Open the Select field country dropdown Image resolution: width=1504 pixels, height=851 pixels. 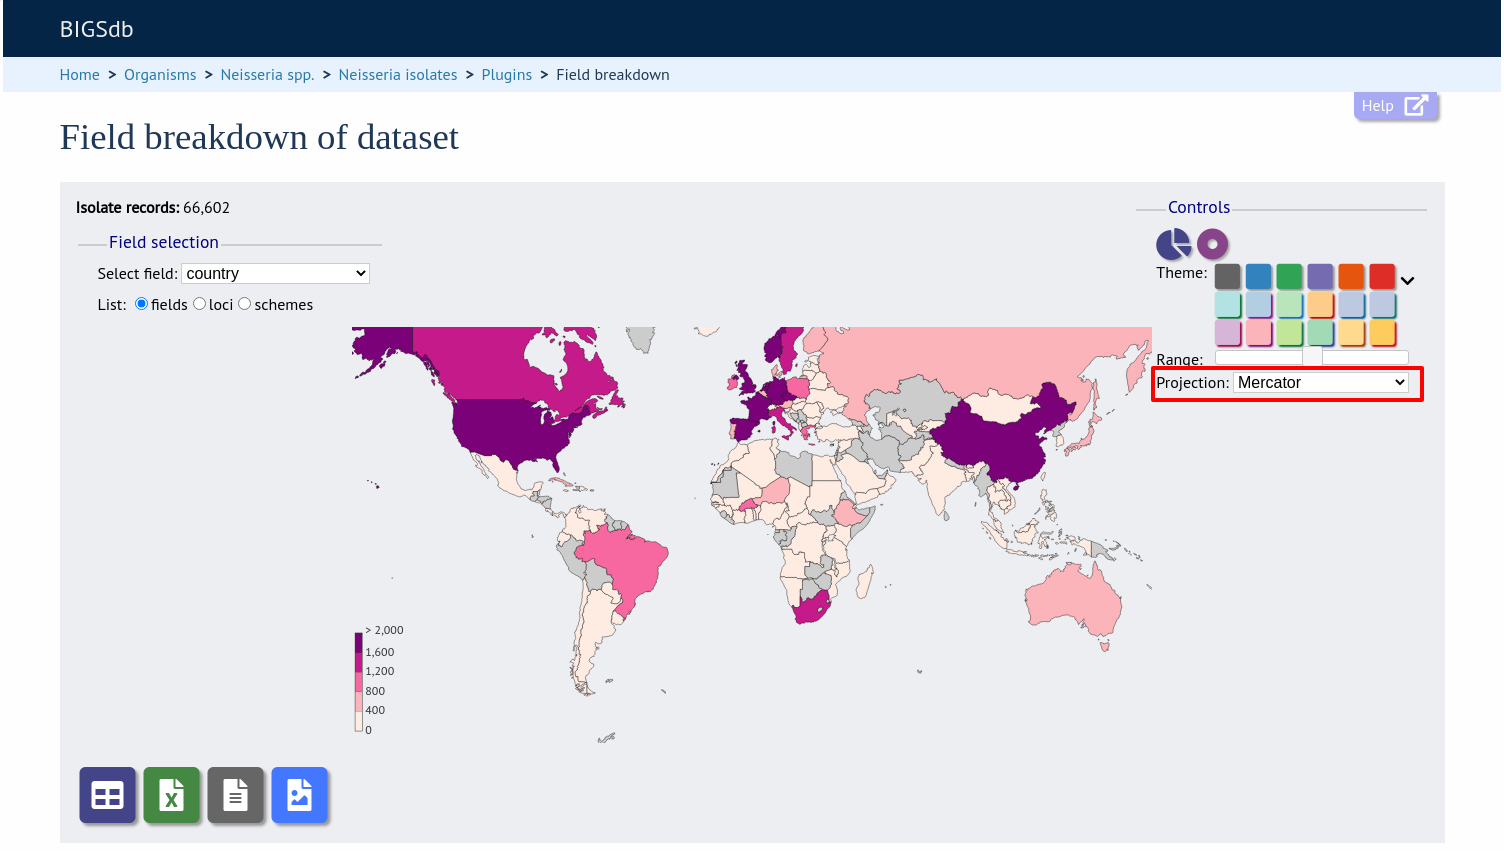(x=275, y=274)
